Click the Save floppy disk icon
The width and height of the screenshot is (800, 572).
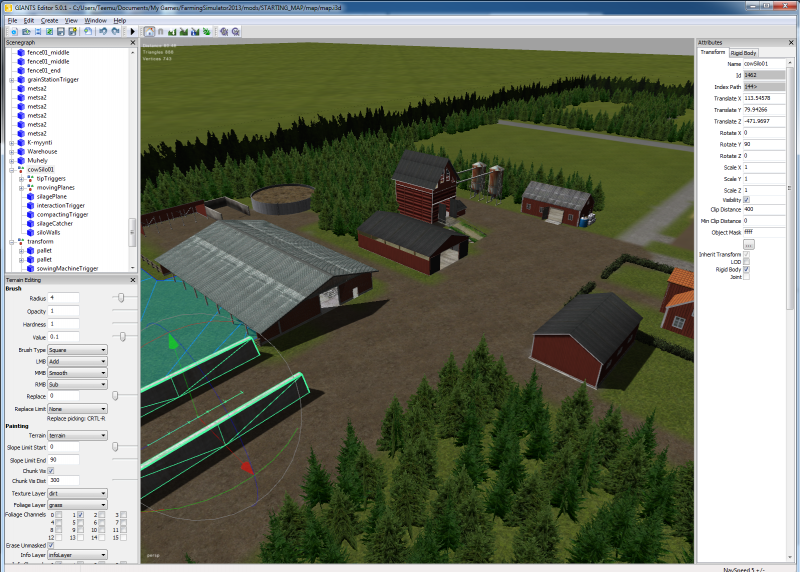click(x=61, y=32)
